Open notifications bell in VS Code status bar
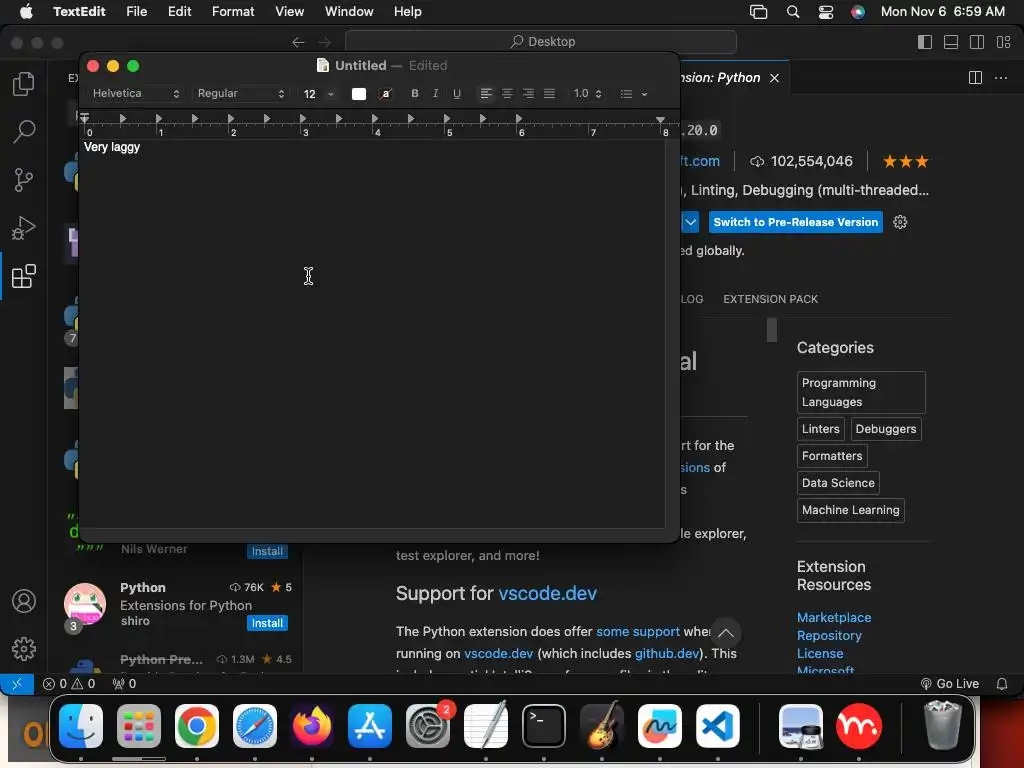Viewport: 1024px width, 768px height. (1002, 684)
